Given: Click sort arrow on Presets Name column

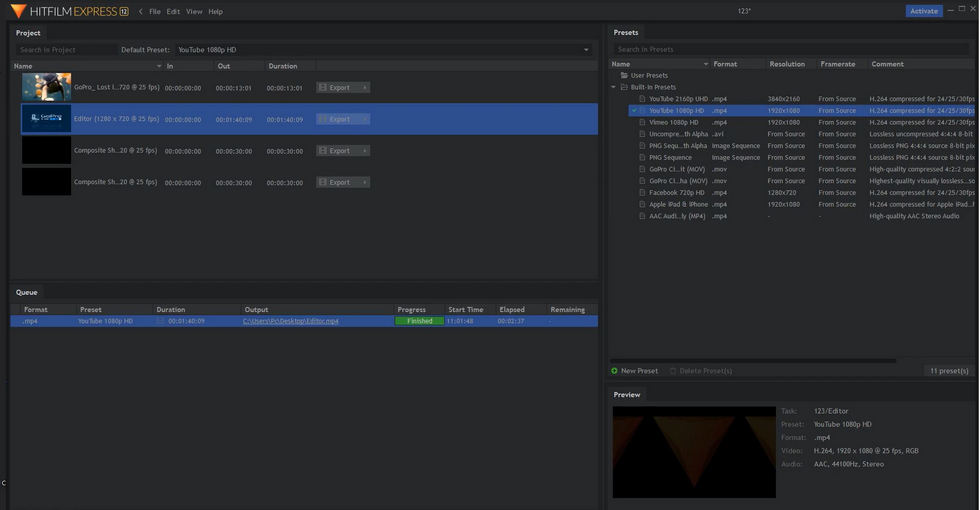Looking at the screenshot, I should (706, 64).
